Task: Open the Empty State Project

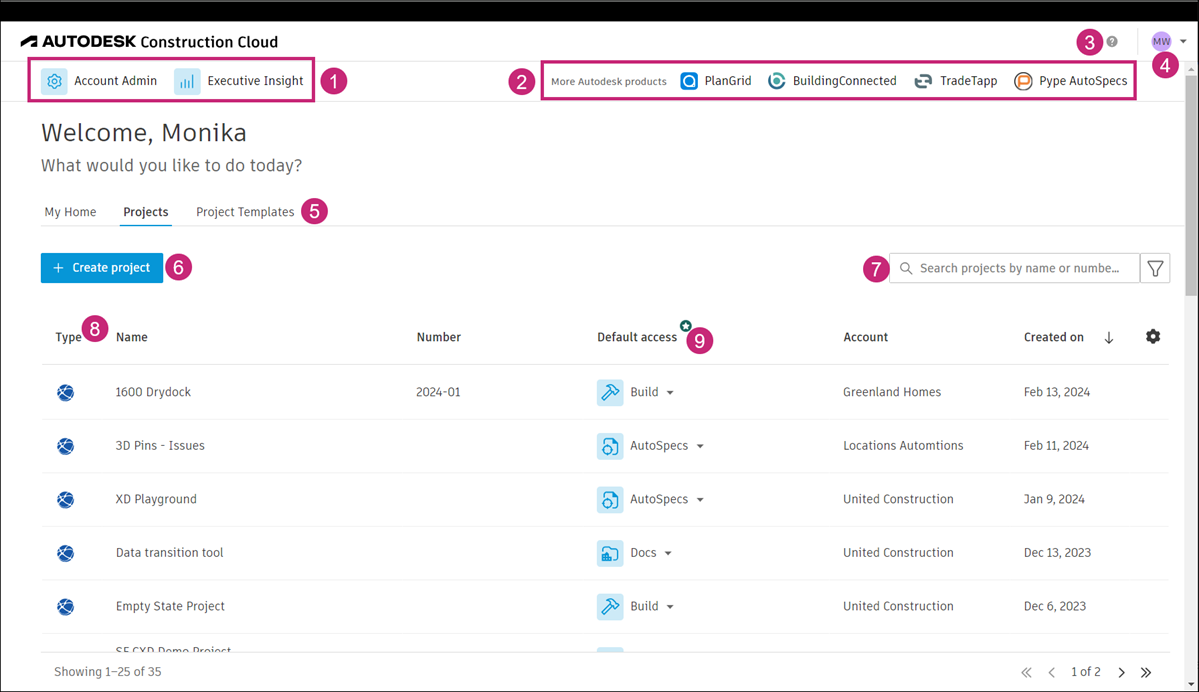Action: (x=171, y=606)
